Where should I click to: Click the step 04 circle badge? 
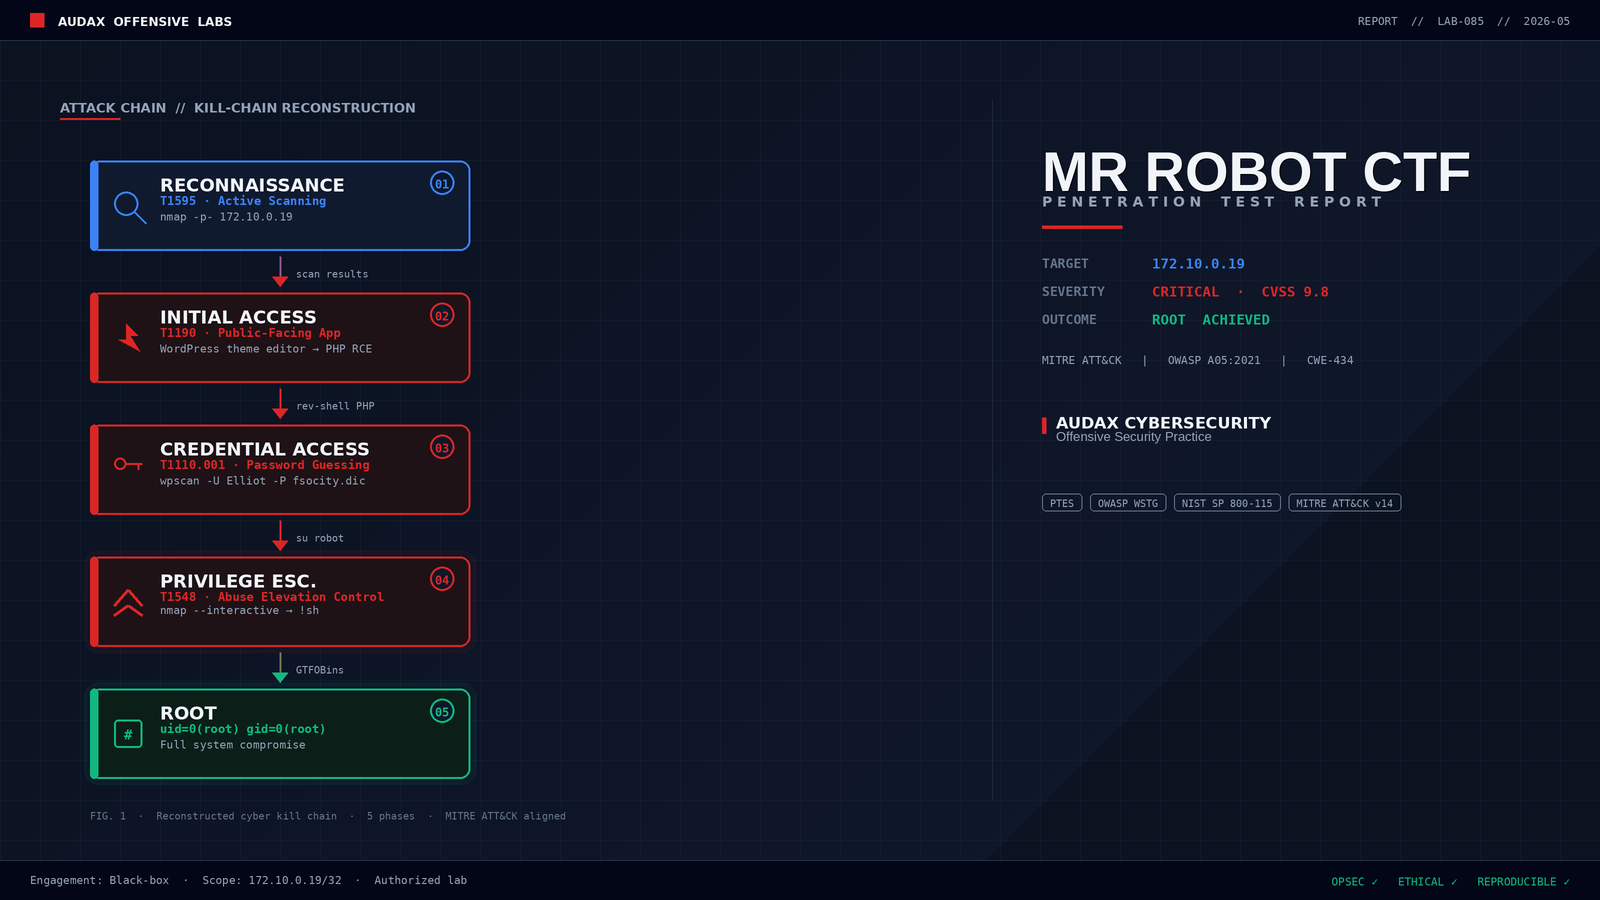(442, 579)
